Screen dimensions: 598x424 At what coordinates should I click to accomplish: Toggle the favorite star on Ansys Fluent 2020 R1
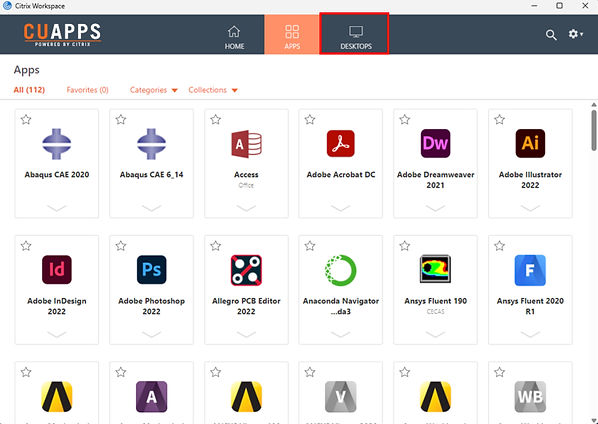[499, 246]
